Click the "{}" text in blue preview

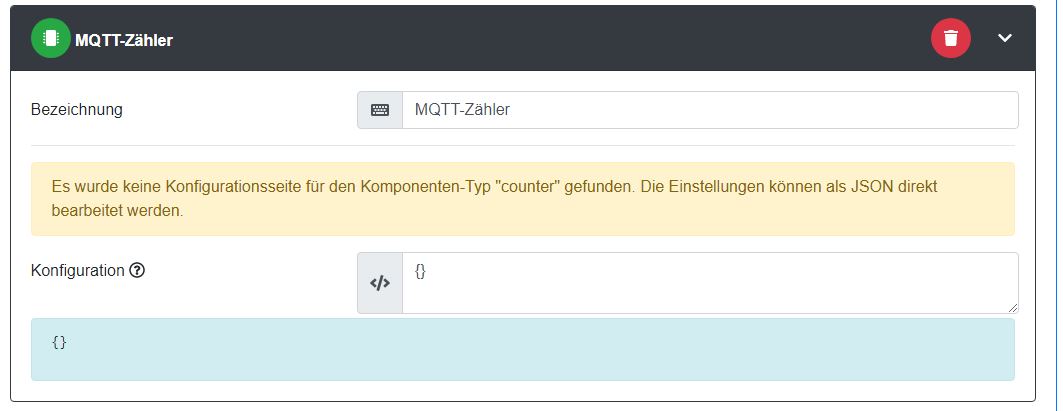click(59, 342)
